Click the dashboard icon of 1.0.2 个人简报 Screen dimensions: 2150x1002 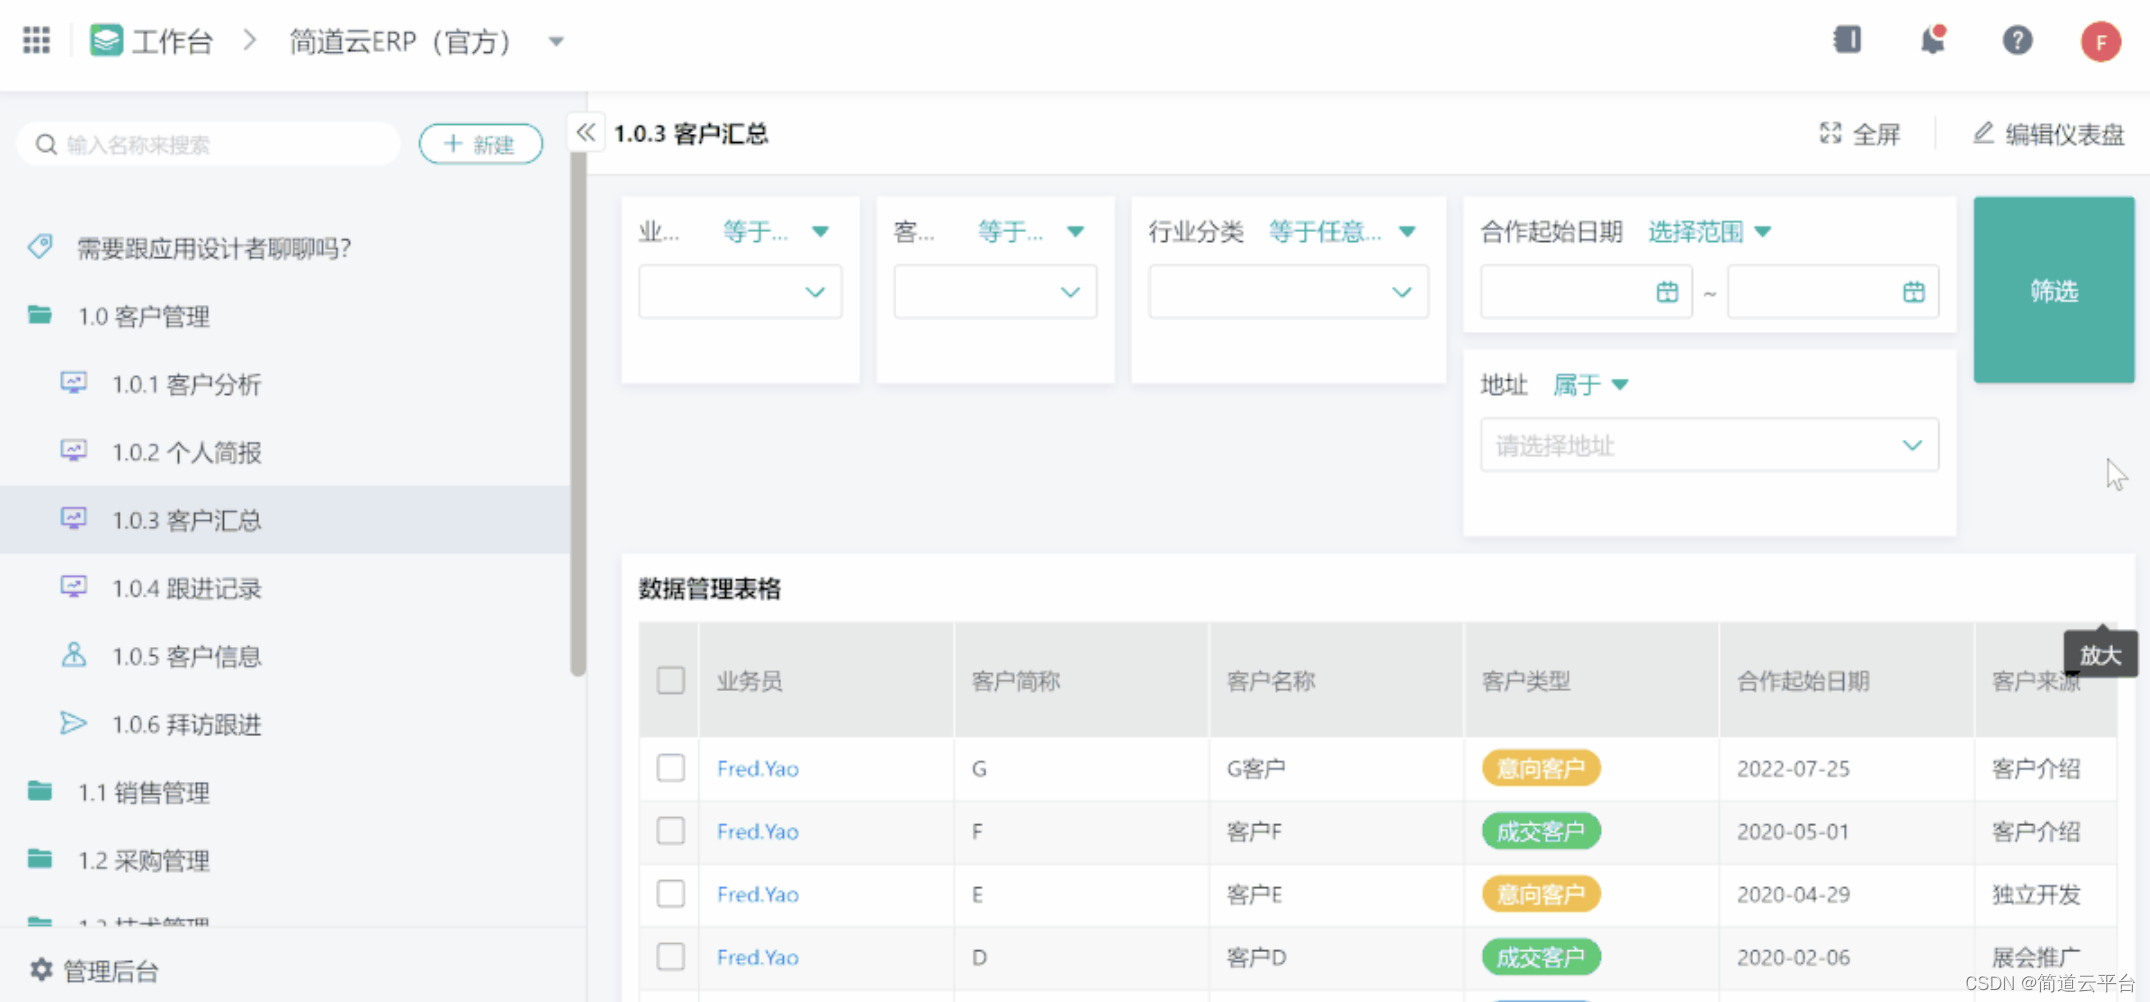(73, 450)
